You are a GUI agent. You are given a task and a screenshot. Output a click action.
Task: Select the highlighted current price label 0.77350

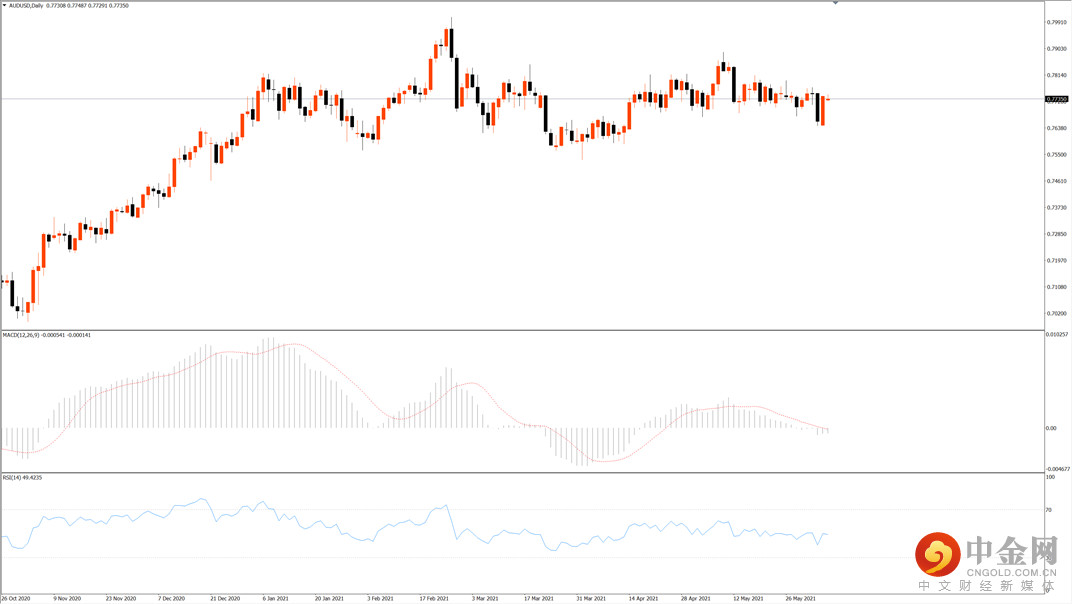(1056, 99)
